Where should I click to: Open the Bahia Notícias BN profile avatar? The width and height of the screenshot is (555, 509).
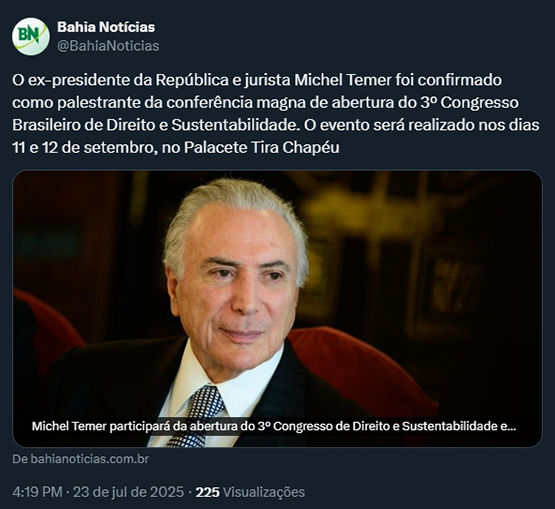tap(31, 36)
